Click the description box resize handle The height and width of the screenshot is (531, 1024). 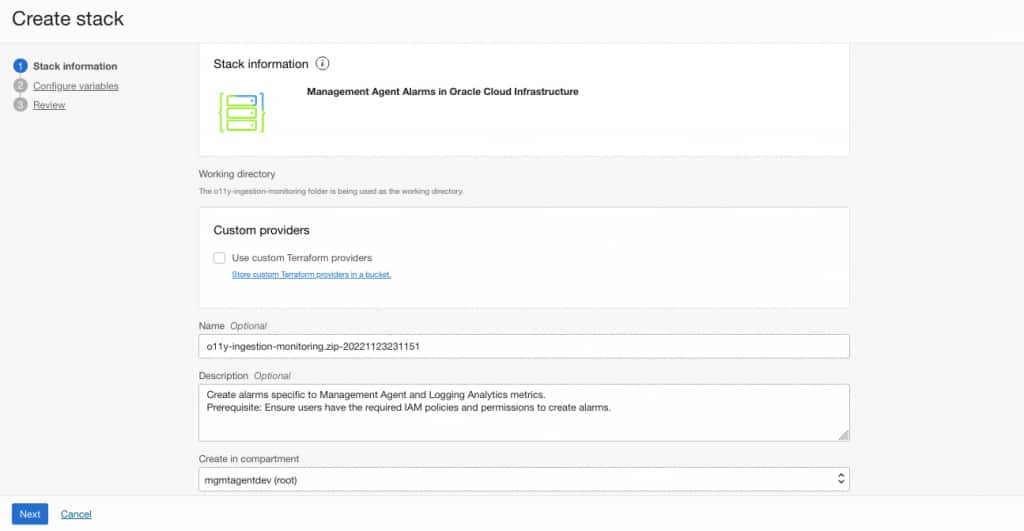tap(843, 435)
